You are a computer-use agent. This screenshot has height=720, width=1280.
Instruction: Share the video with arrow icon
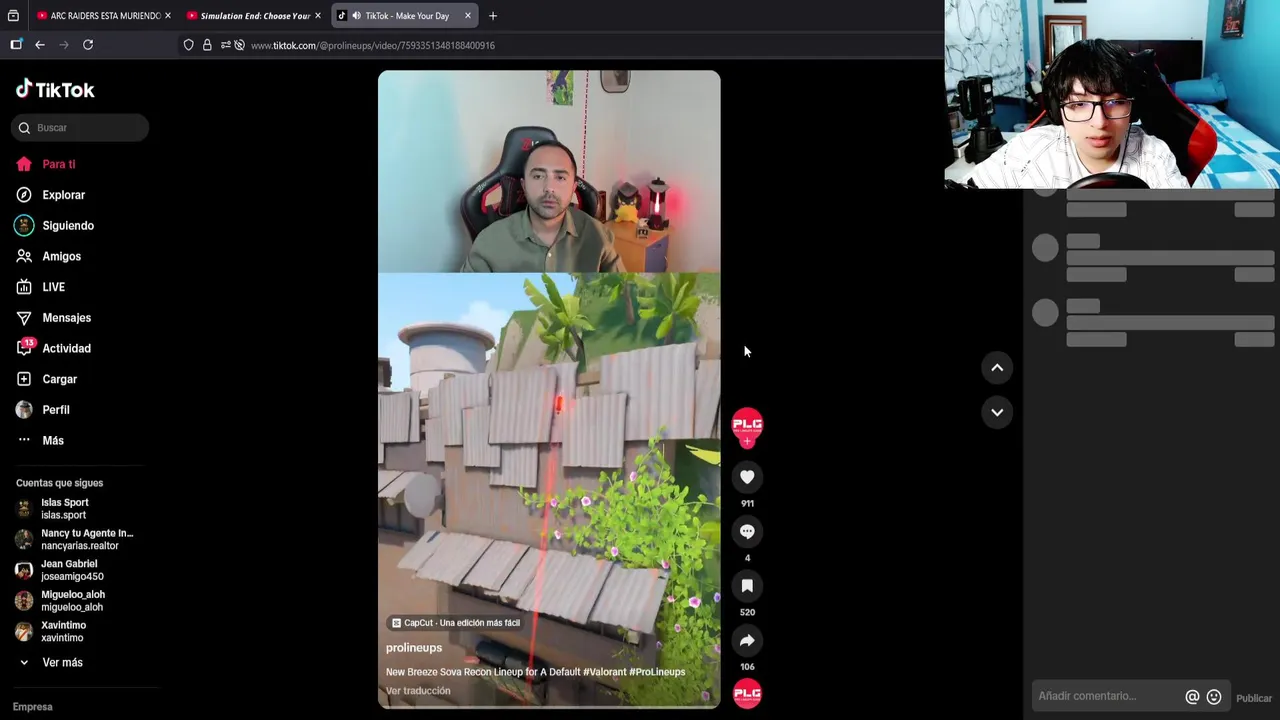click(747, 641)
